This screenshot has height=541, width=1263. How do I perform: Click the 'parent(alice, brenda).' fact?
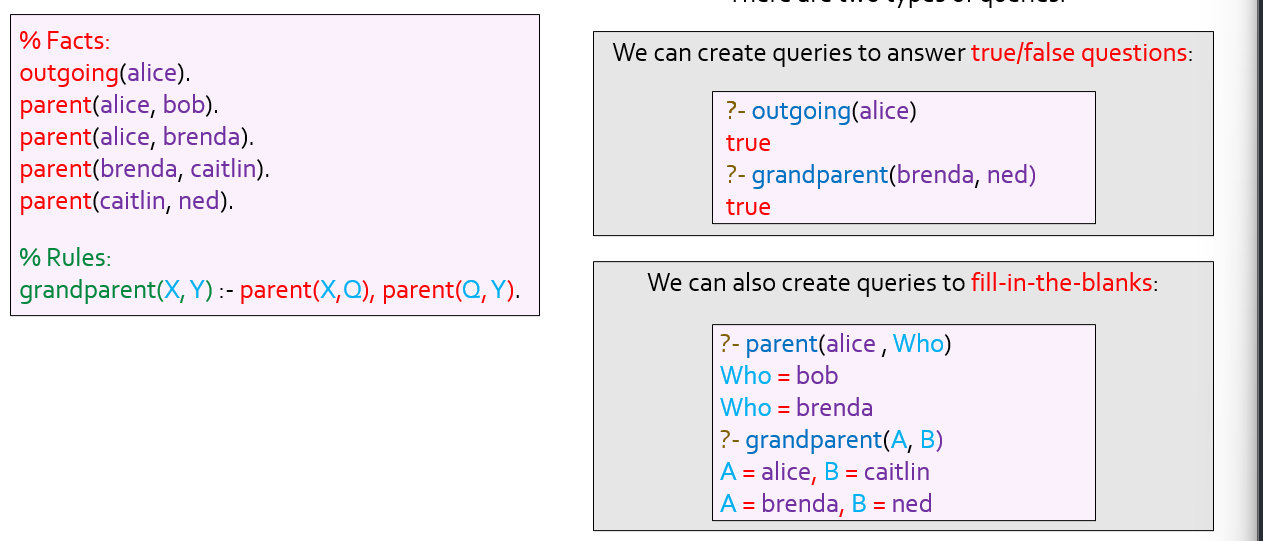tap(136, 137)
